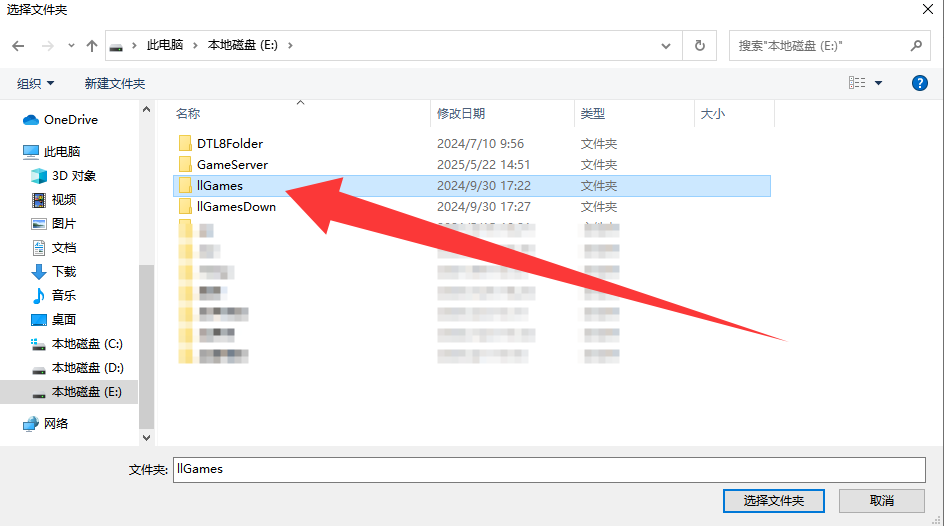Expand the recent locations dropdown arrow
Viewport: 944px width, 526px height.
(x=71, y=46)
